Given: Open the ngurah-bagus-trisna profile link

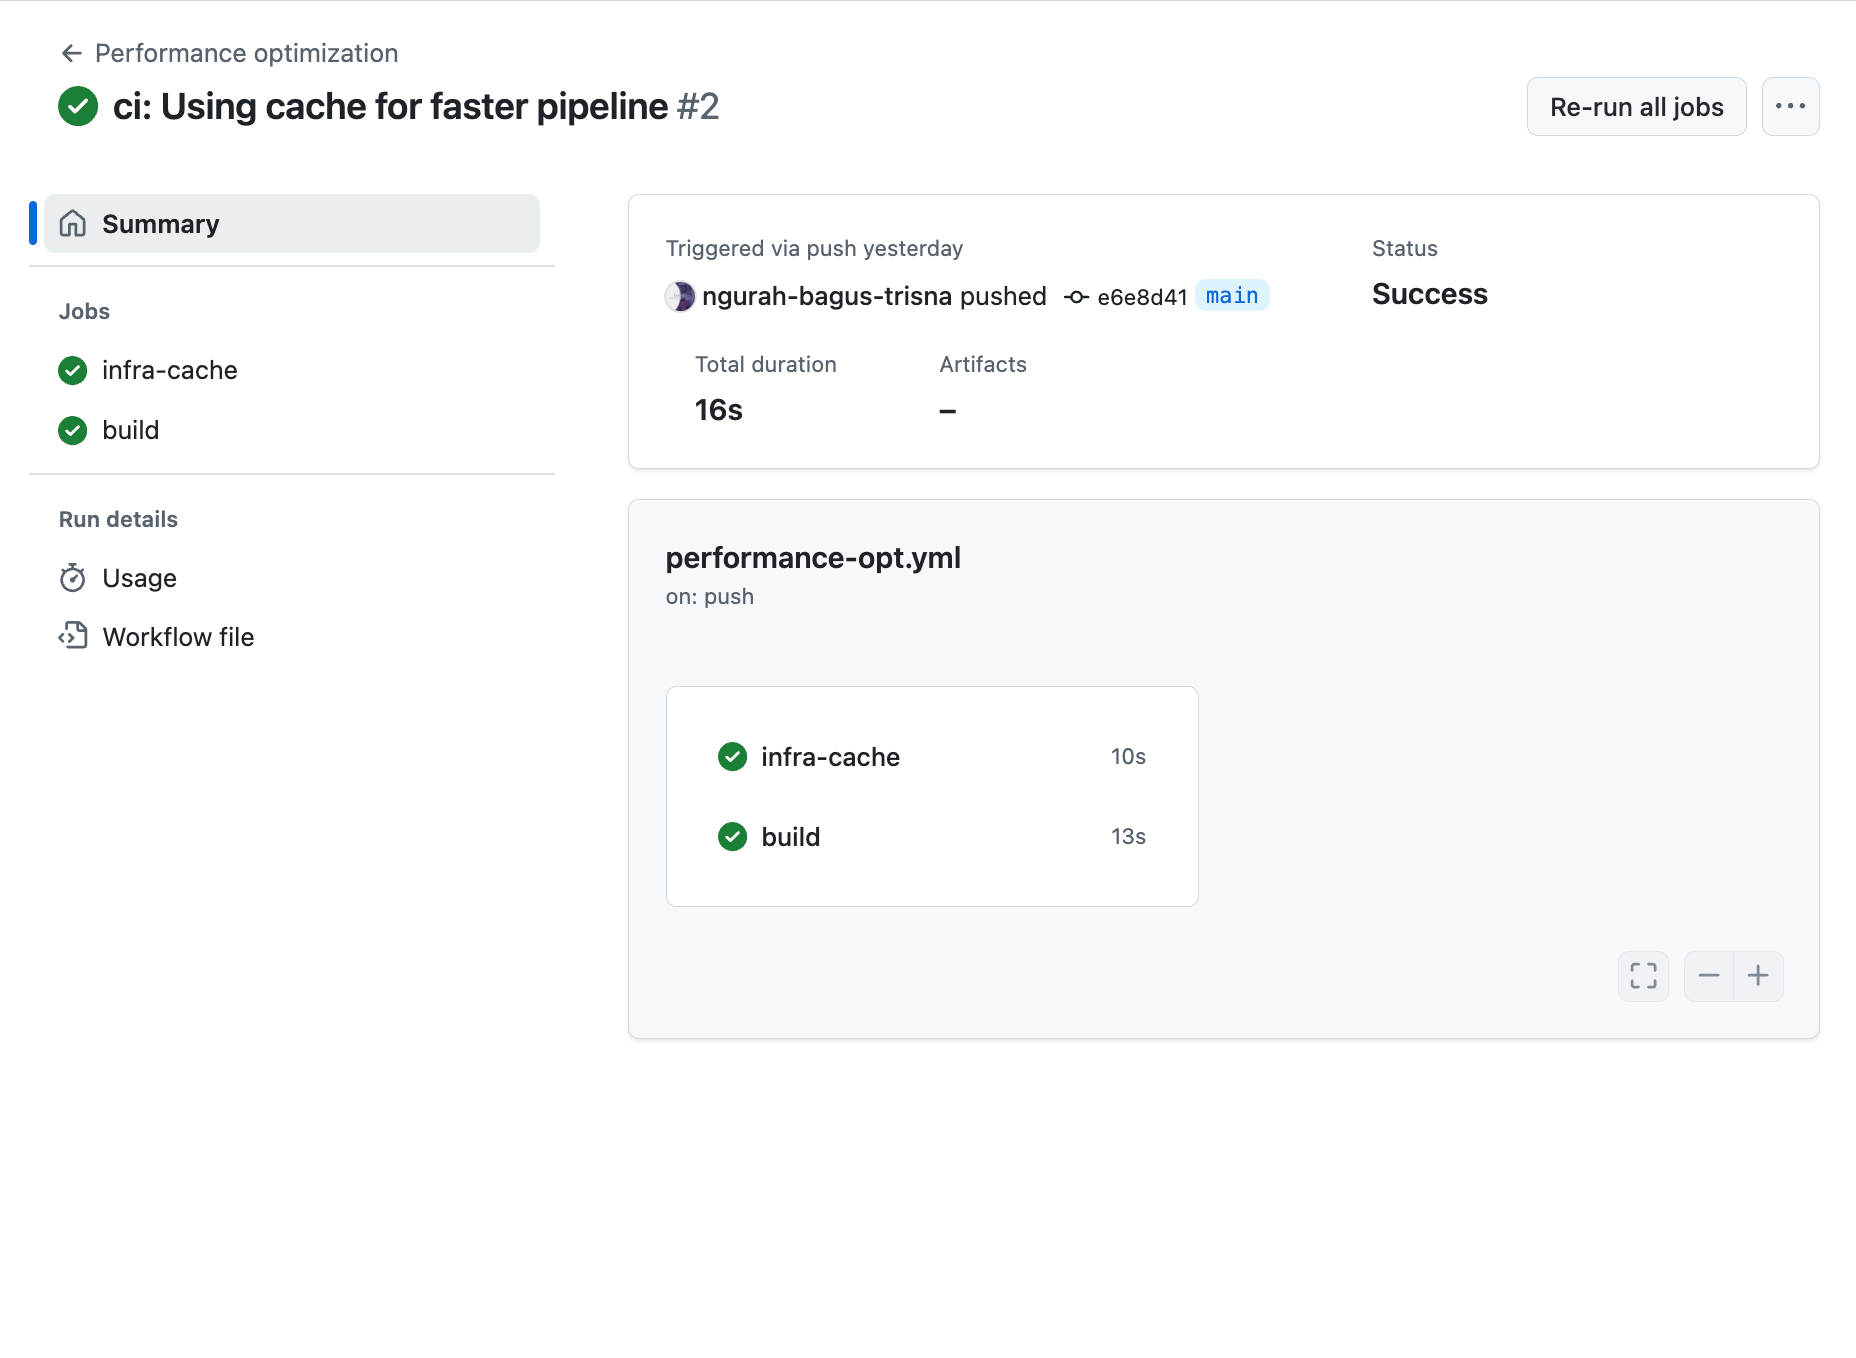Looking at the screenshot, I should coord(826,296).
